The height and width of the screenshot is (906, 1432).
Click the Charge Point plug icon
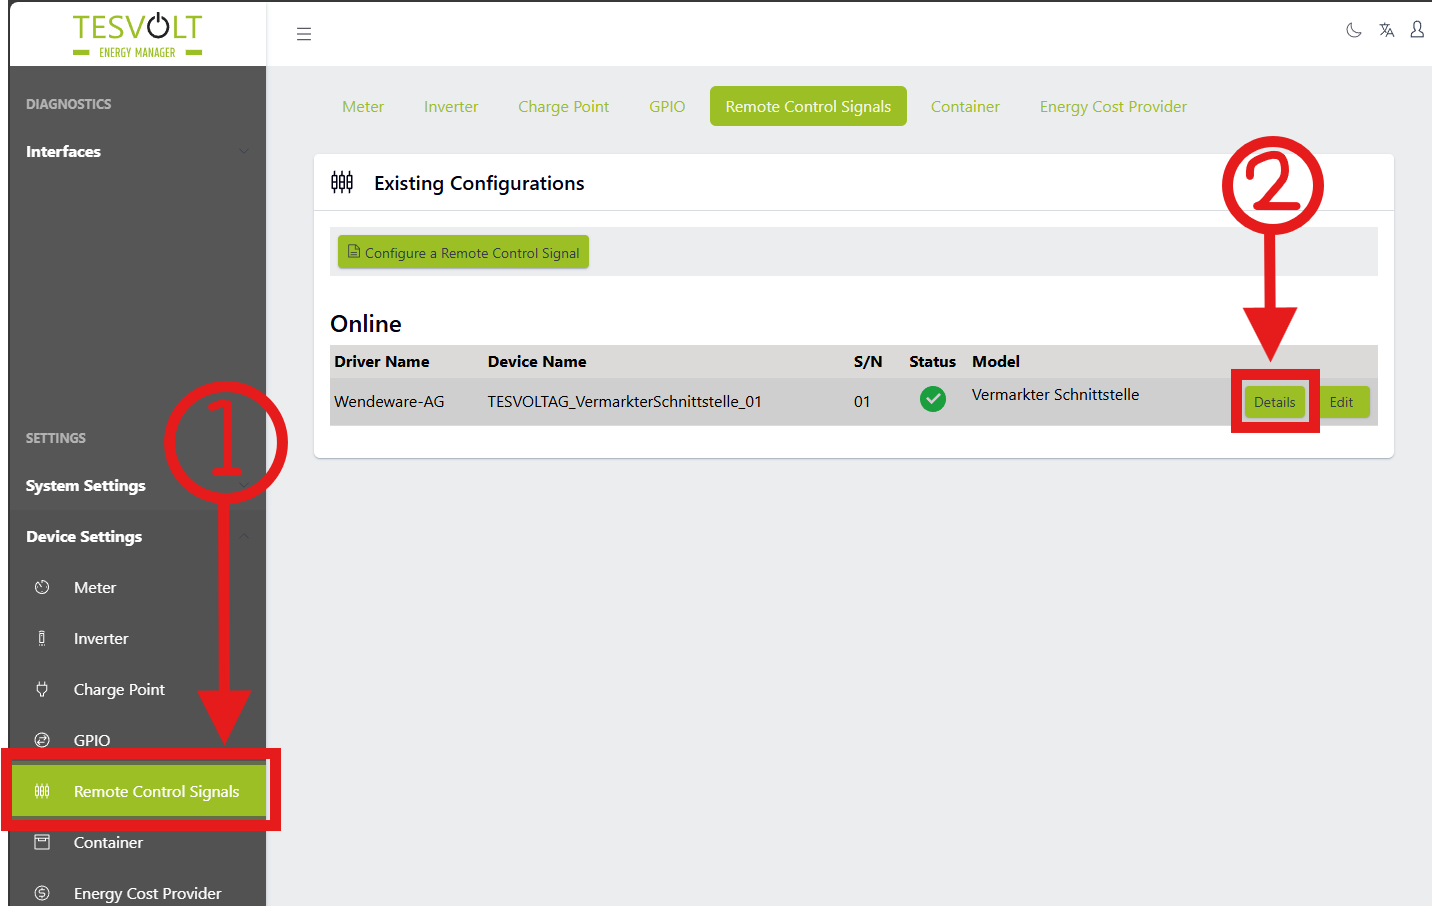tap(42, 689)
